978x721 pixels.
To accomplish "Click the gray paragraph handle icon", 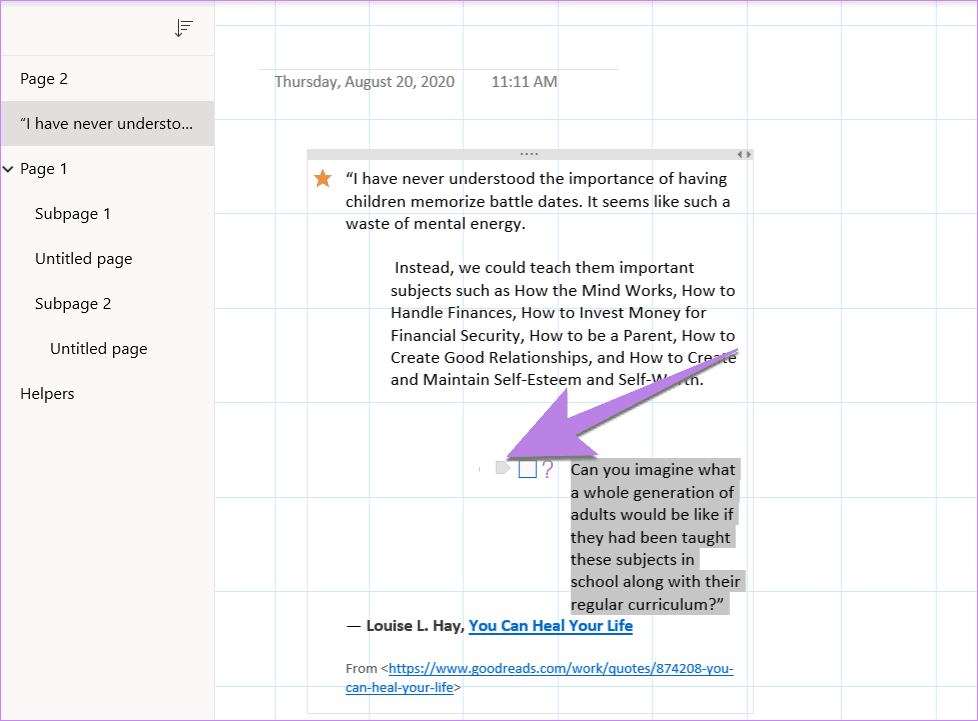I will [503, 468].
